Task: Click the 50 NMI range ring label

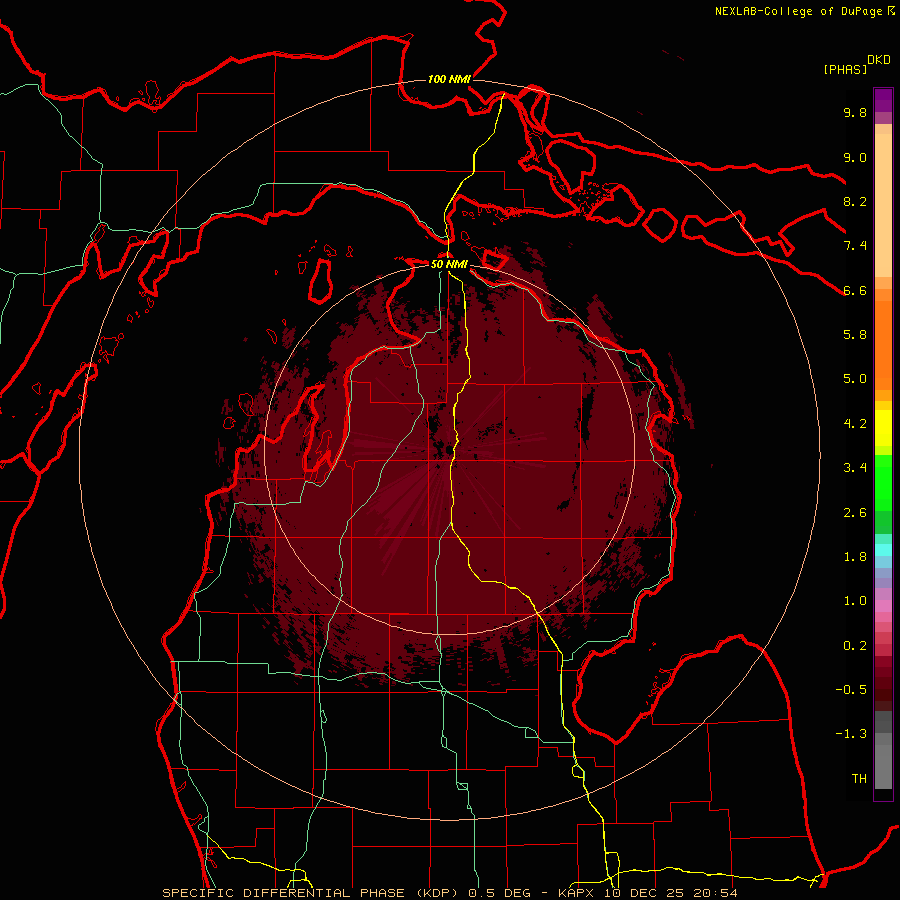Action: [x=449, y=264]
